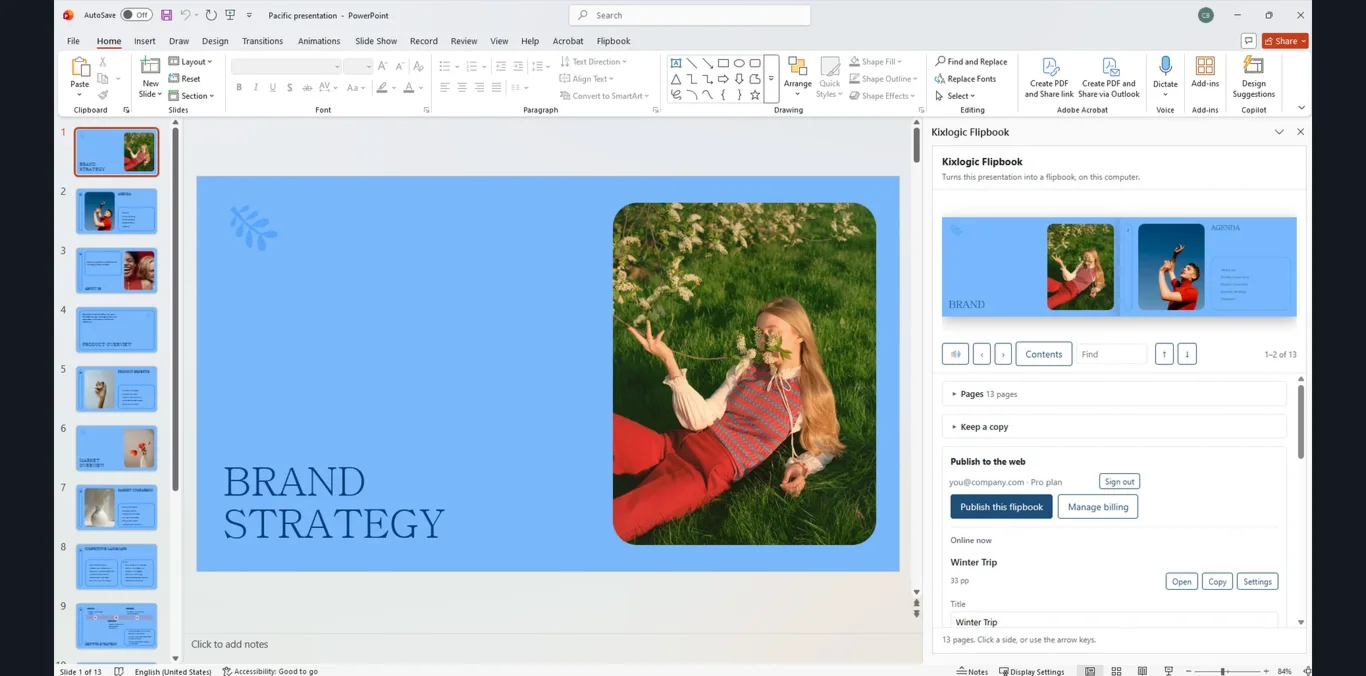Open the font name combo box

pyautogui.click(x=287, y=67)
